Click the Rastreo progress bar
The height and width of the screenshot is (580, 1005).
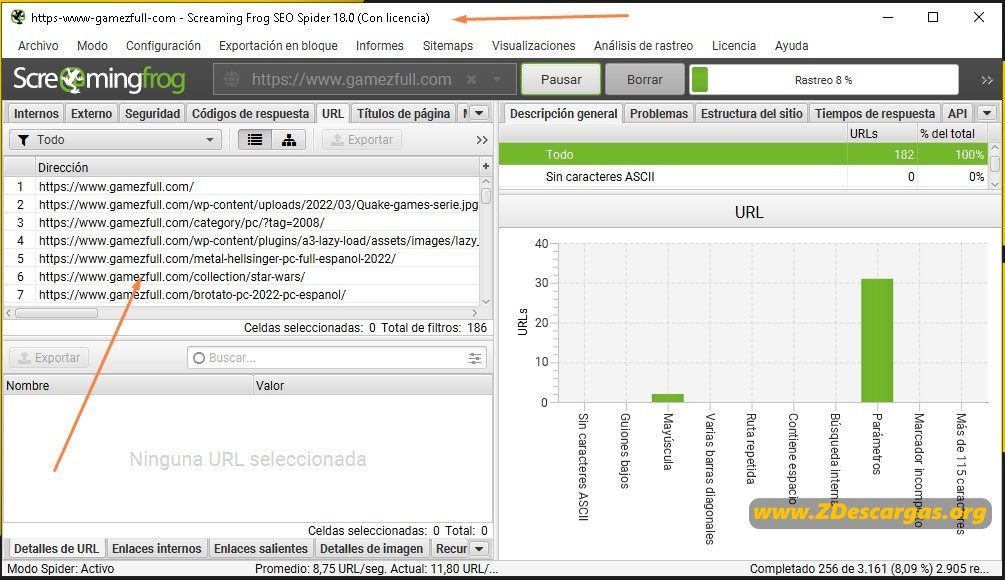point(824,80)
